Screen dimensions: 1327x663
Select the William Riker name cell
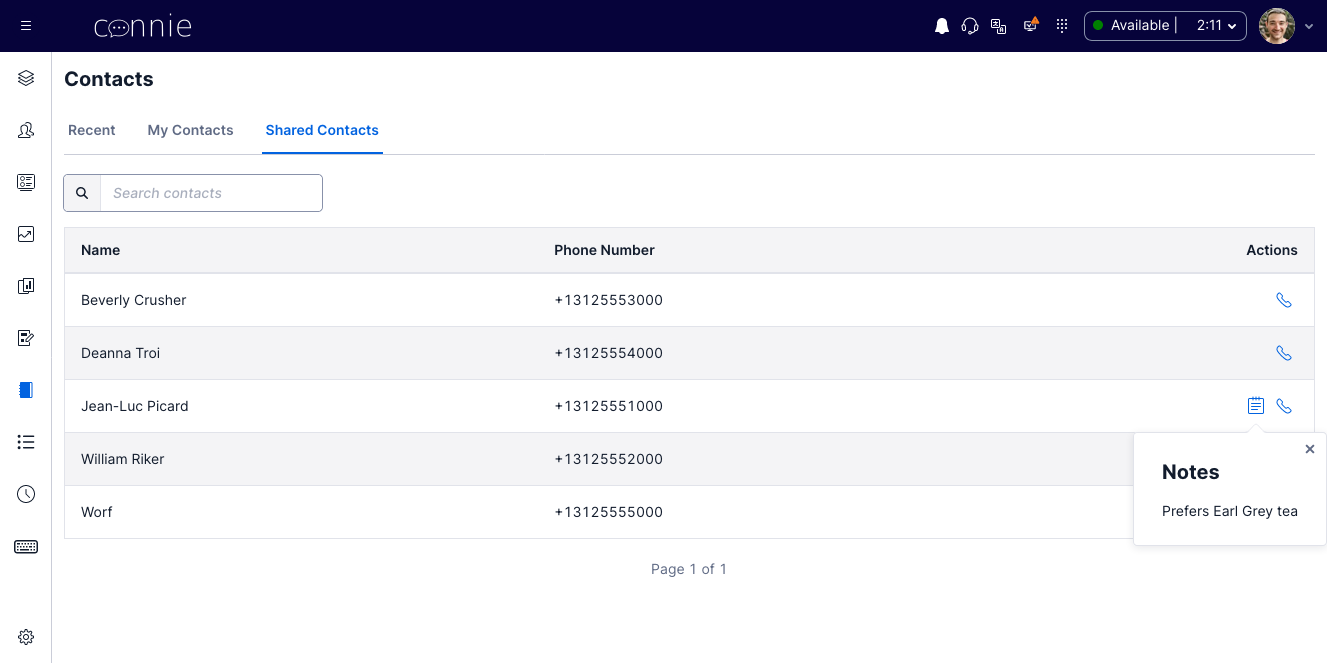click(x=122, y=459)
